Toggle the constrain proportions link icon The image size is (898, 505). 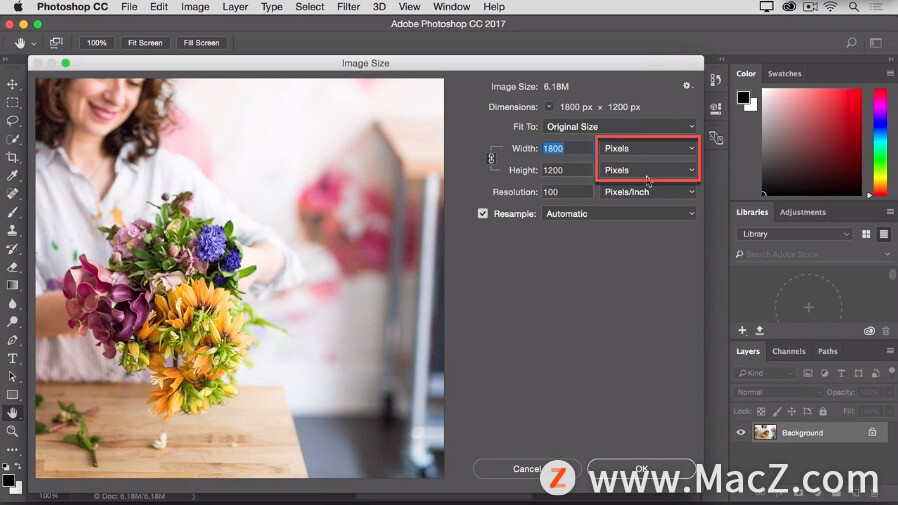coord(491,159)
